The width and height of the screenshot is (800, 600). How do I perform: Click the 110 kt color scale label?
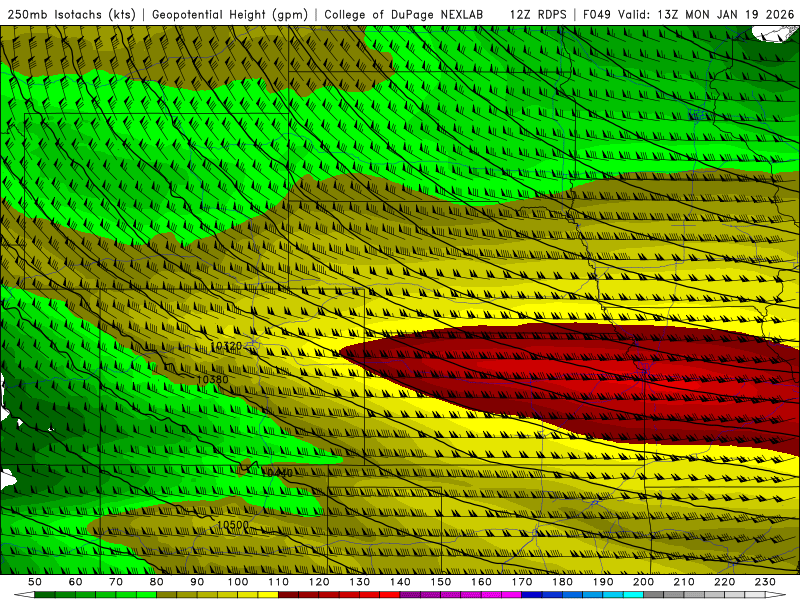click(279, 582)
